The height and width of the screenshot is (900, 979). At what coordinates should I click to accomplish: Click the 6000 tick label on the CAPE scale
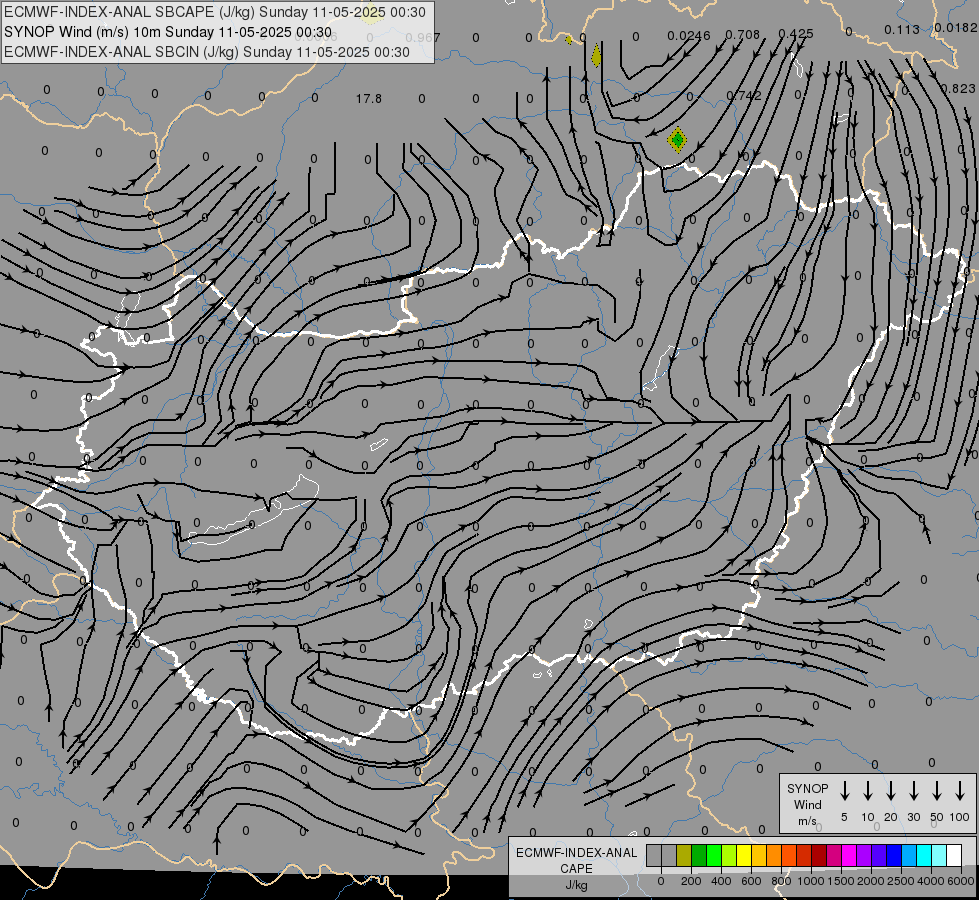961,881
